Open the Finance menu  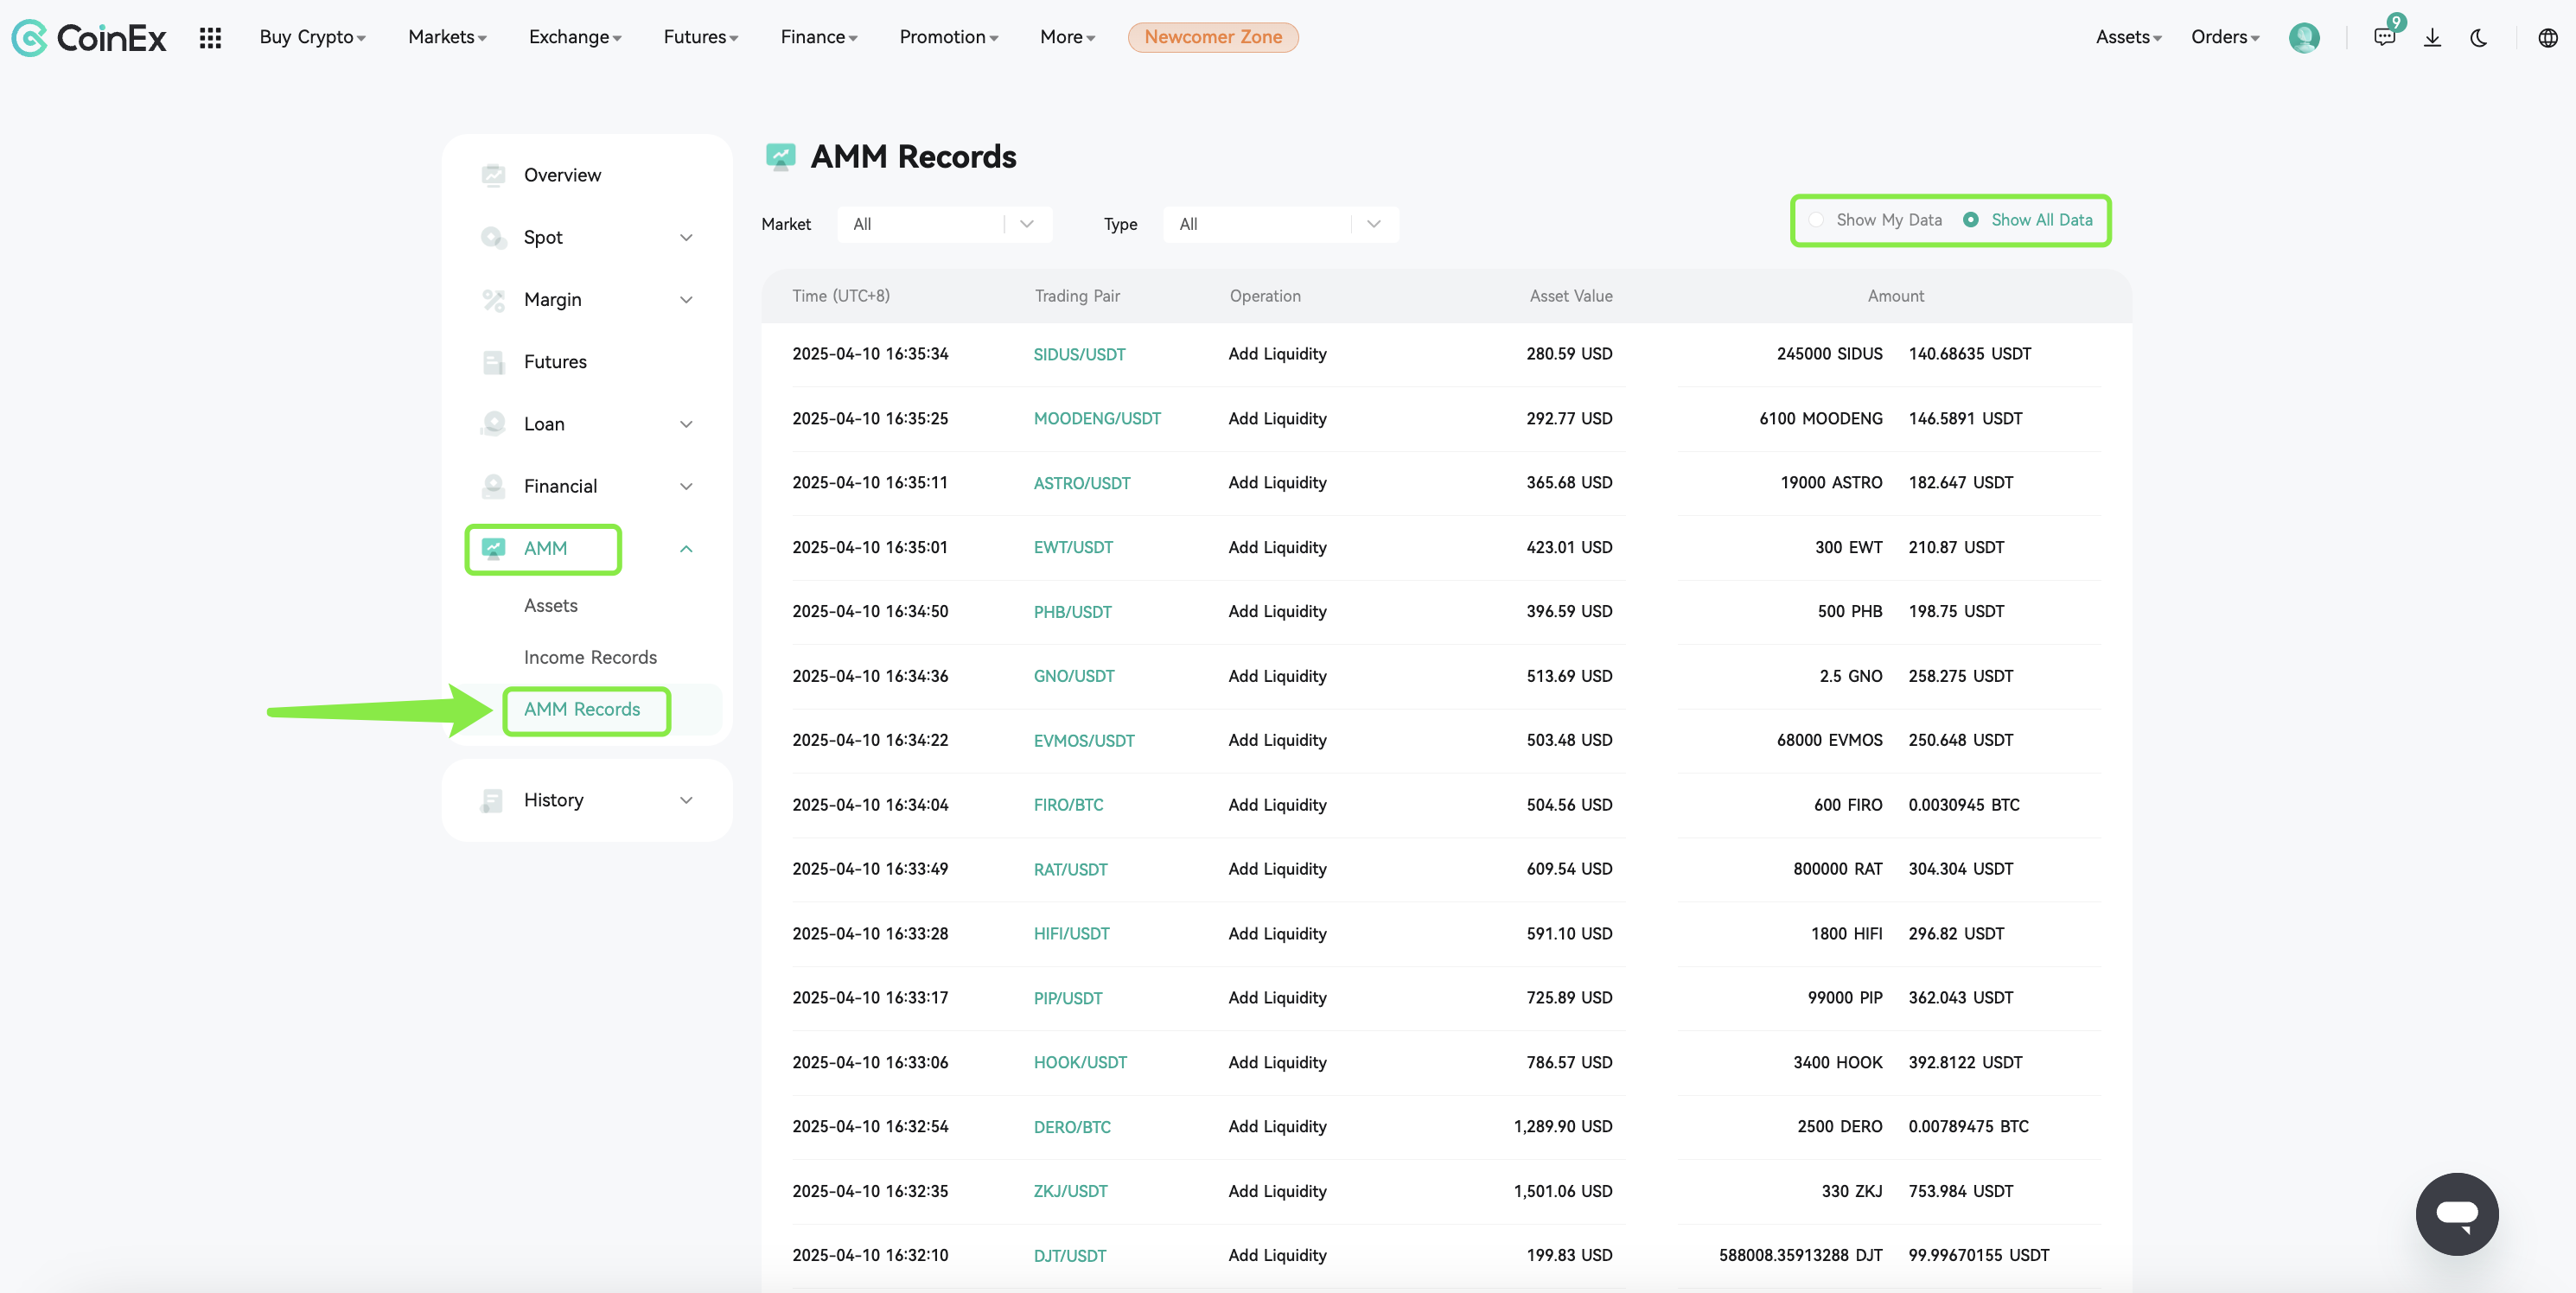point(819,37)
